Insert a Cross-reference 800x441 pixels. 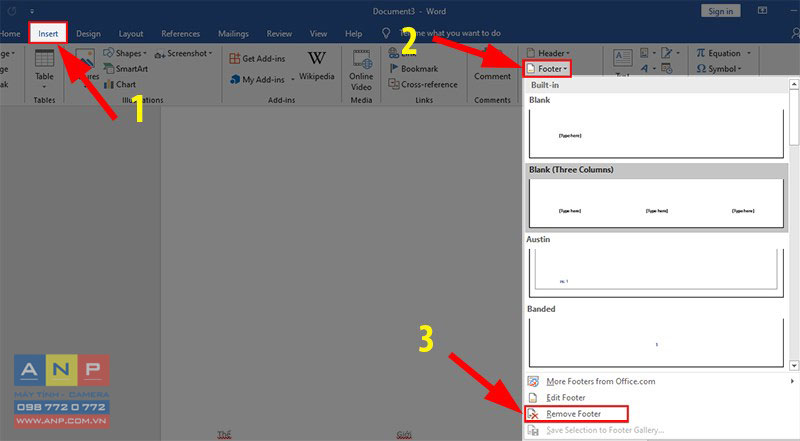[423, 84]
